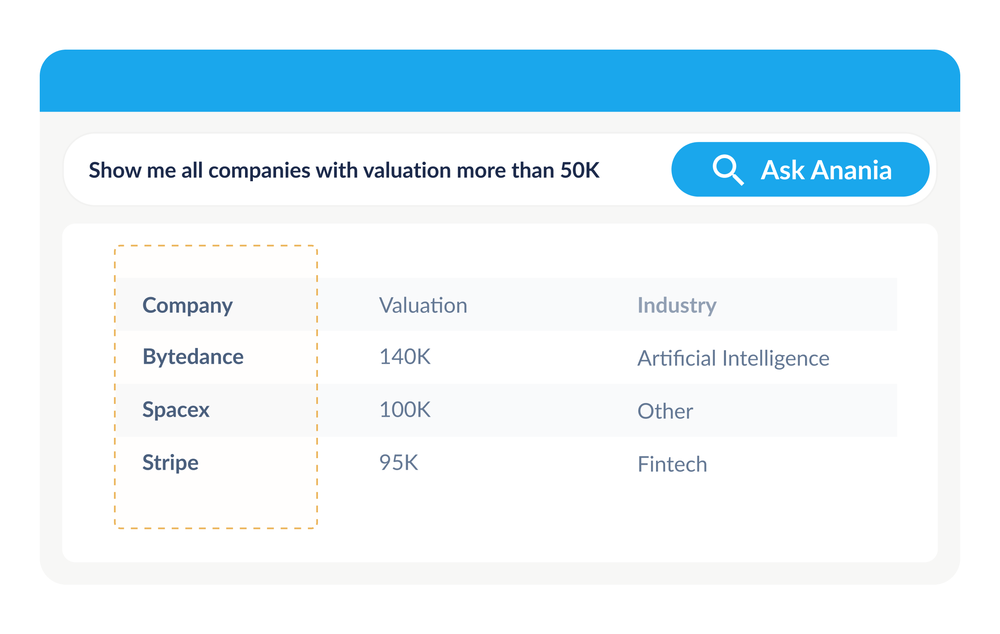Image resolution: width=1000 pixels, height=634 pixels.
Task: Click the Bytedance company cell
Action: click(x=192, y=357)
